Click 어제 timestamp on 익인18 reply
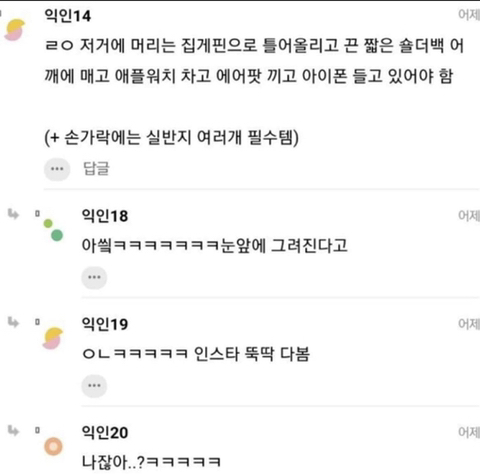Image resolution: width=480 pixels, height=474 pixels. click(x=469, y=216)
